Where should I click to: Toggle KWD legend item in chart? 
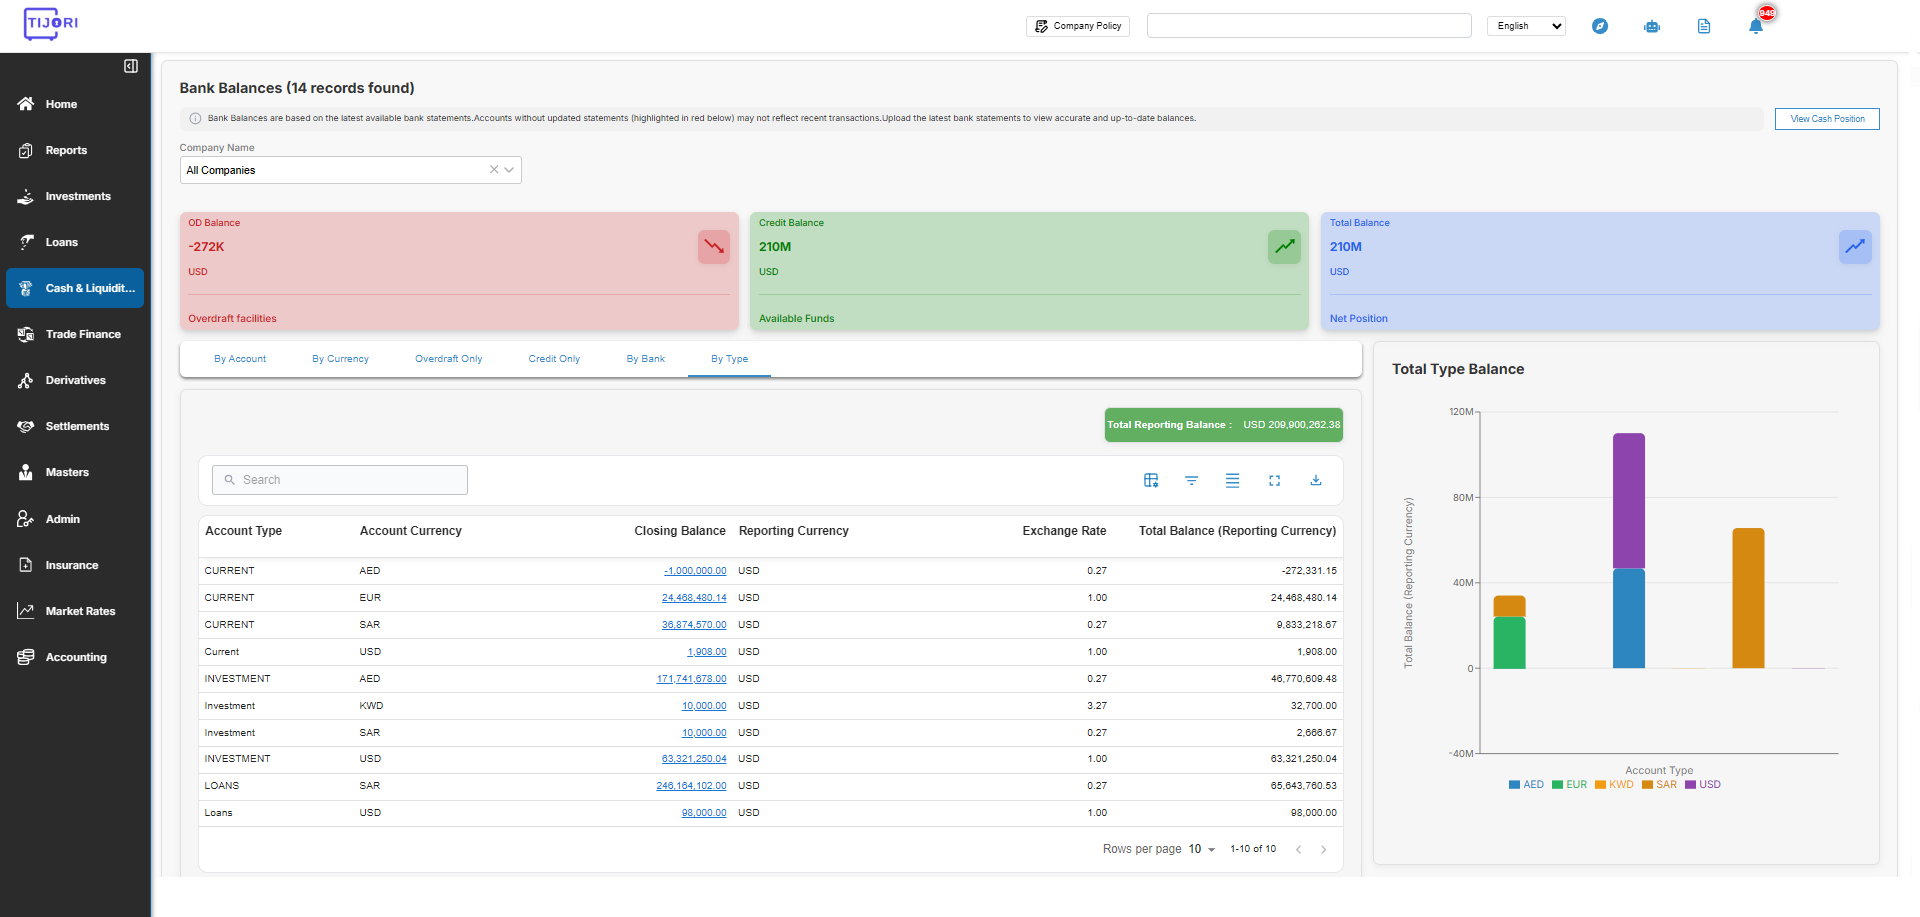(x=1614, y=785)
